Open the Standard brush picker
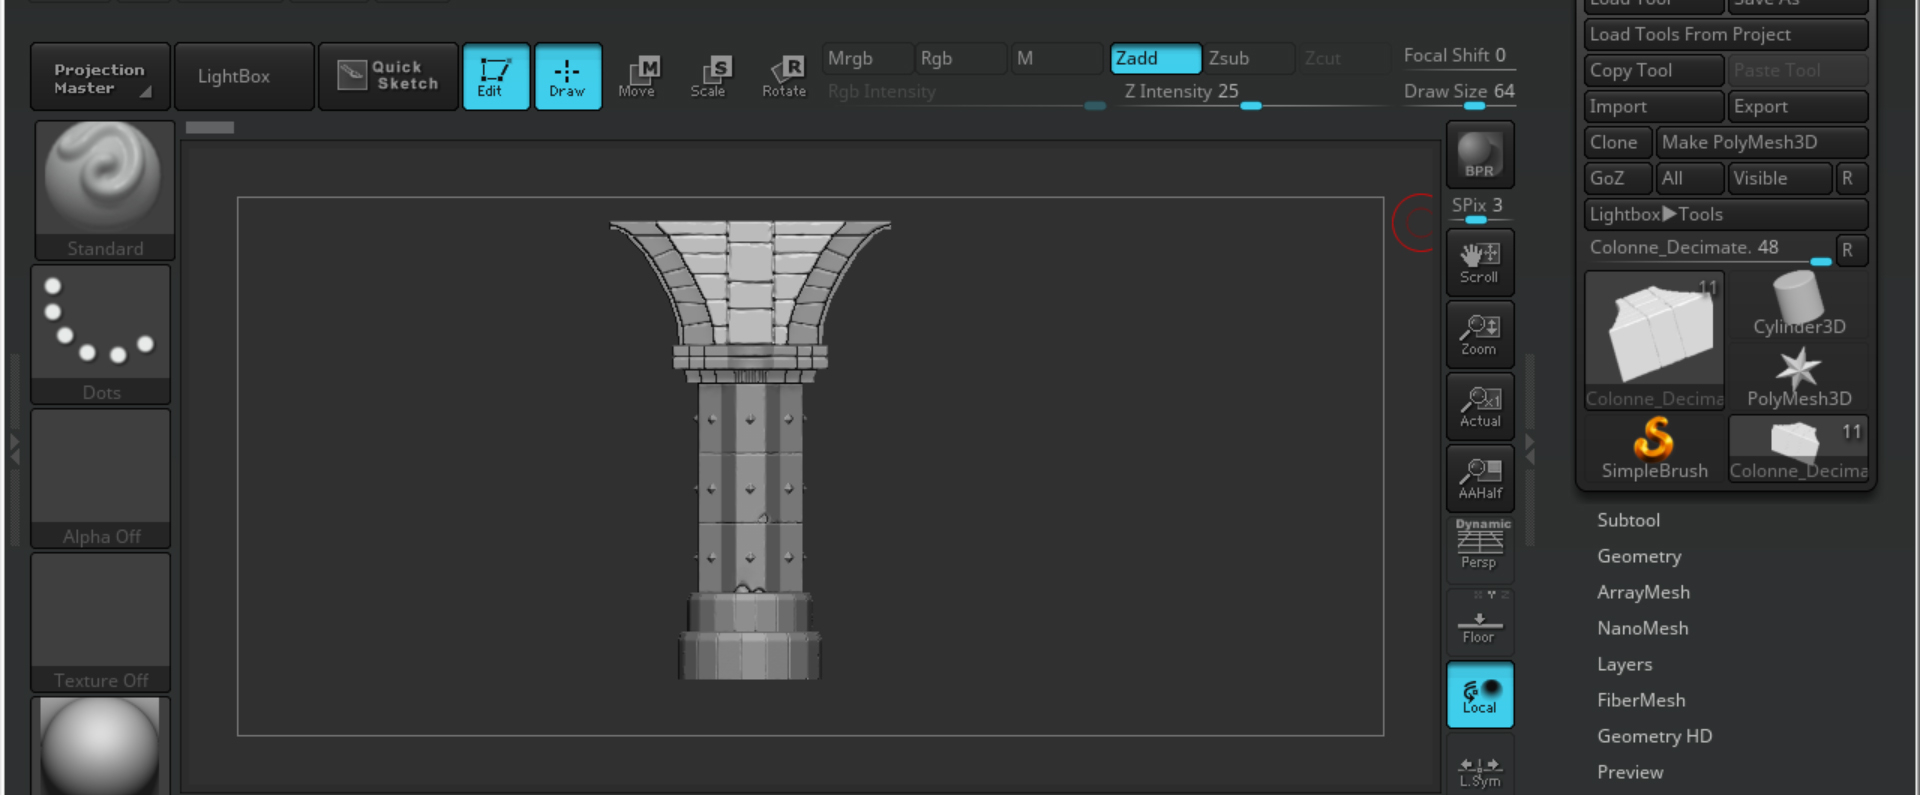The image size is (1920, 795). tap(105, 190)
